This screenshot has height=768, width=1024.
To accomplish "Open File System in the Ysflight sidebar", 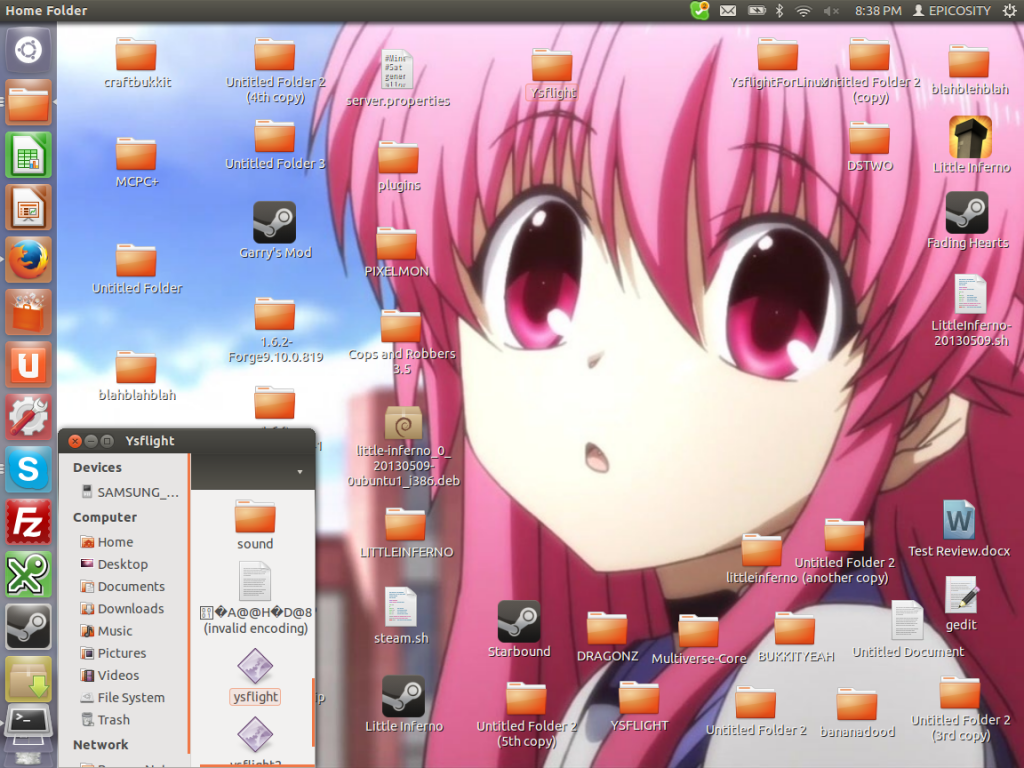I will 123,697.
